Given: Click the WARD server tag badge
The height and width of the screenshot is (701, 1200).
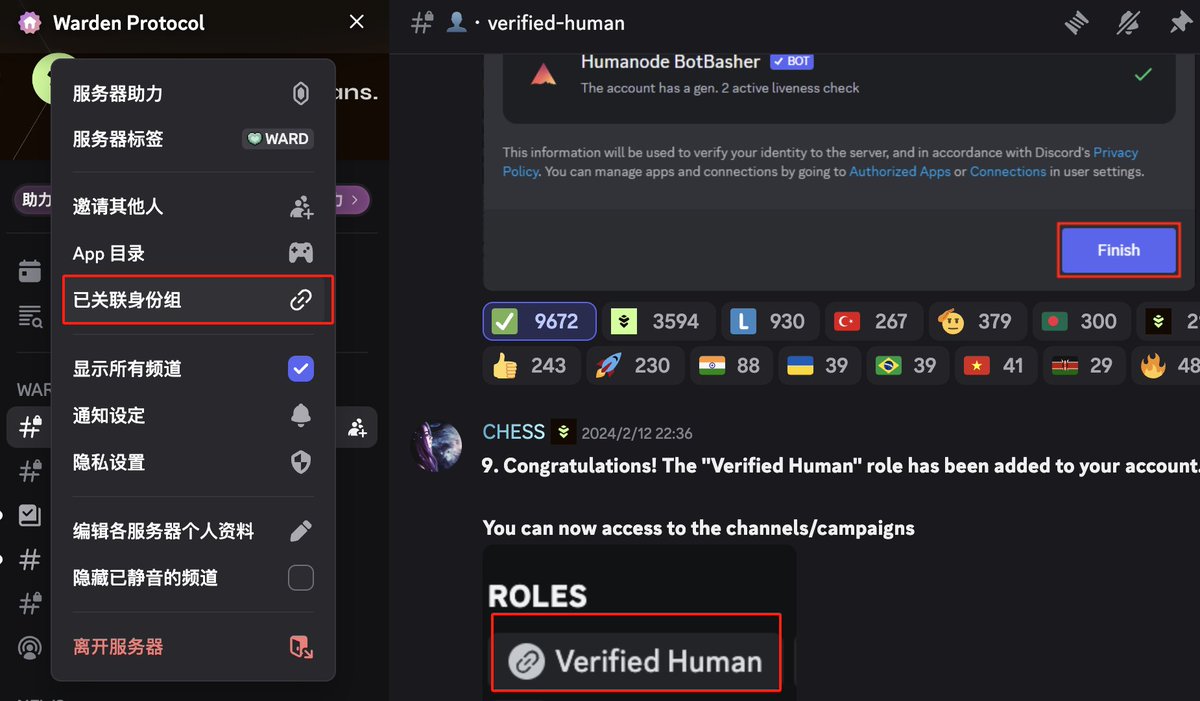Looking at the screenshot, I should pos(278,139).
